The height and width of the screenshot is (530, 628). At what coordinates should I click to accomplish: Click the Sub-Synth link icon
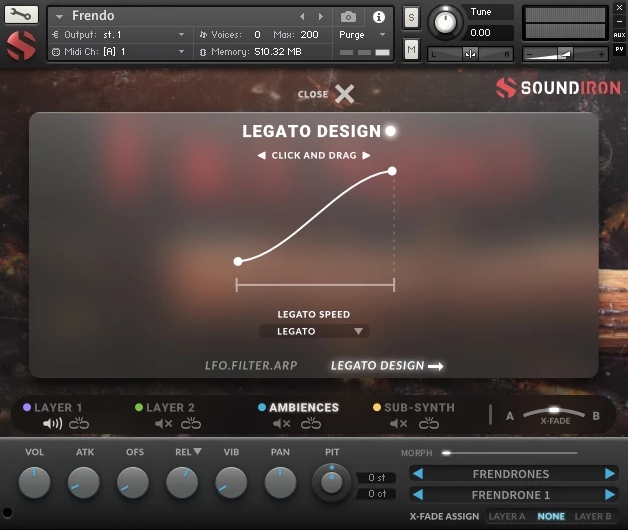[429, 423]
